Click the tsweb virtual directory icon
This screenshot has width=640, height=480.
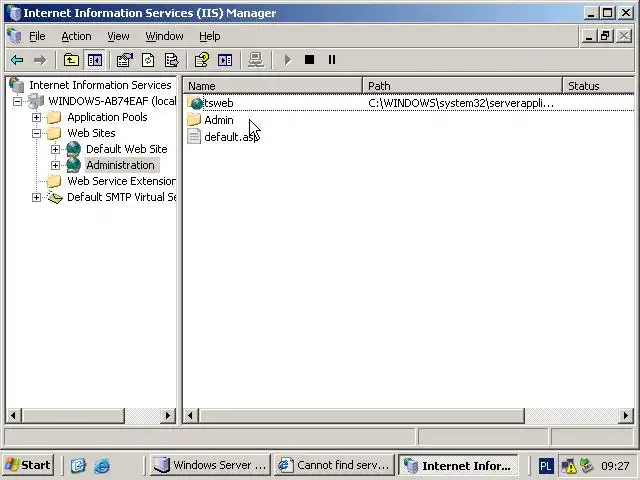coord(195,103)
